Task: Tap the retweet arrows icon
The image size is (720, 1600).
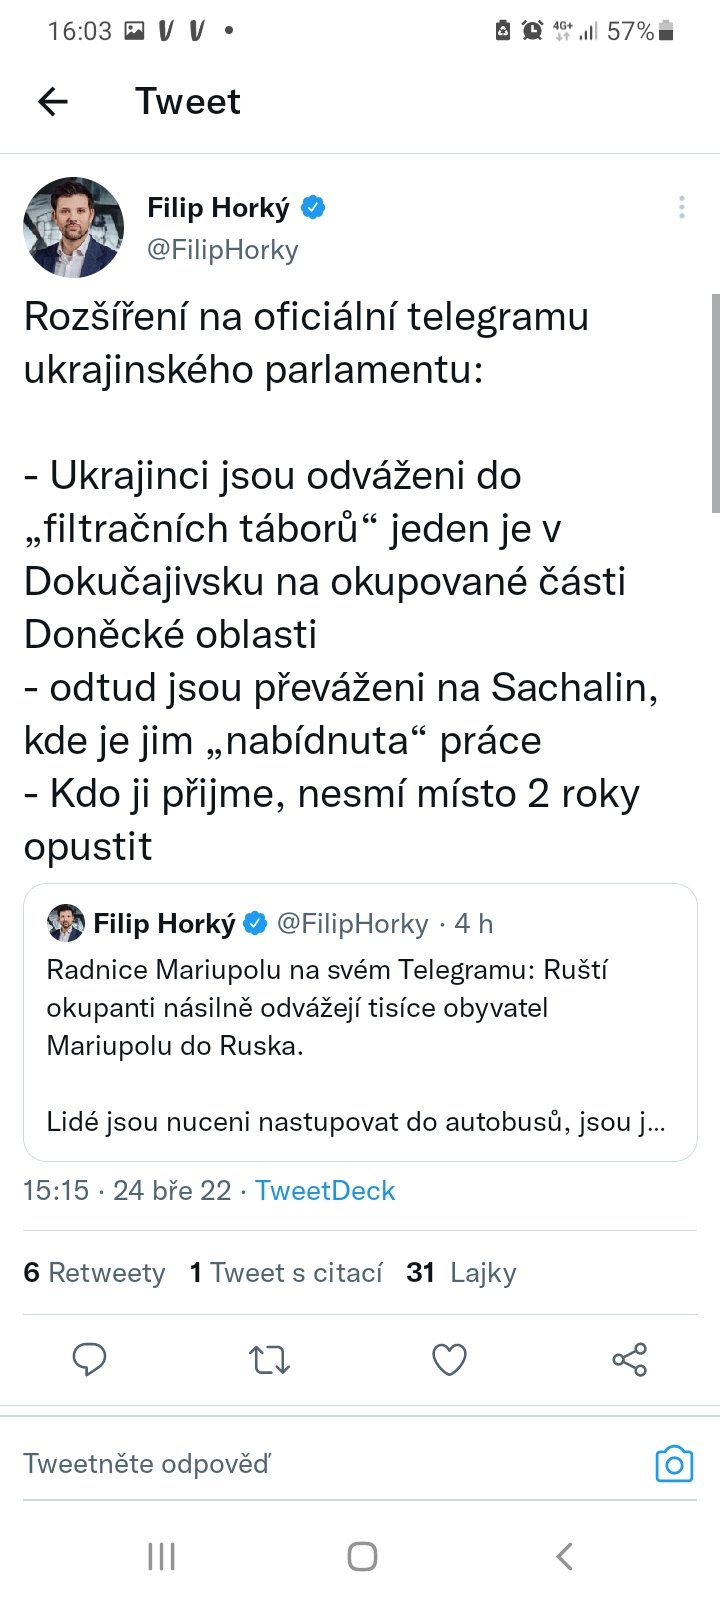Action: pyautogui.click(x=269, y=1359)
